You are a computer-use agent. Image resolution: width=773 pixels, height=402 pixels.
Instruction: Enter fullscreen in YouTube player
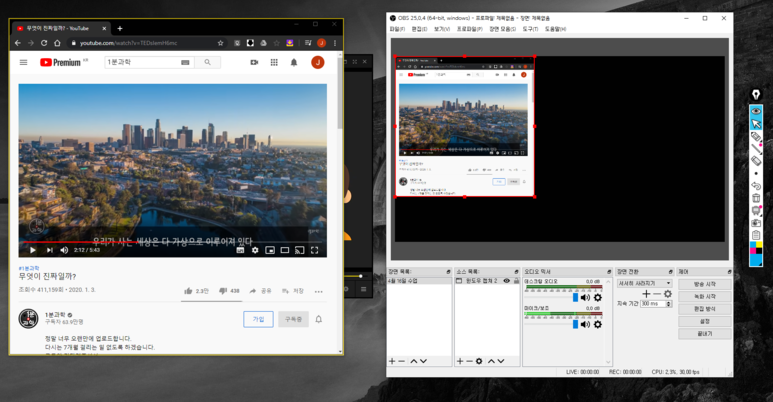tap(315, 250)
